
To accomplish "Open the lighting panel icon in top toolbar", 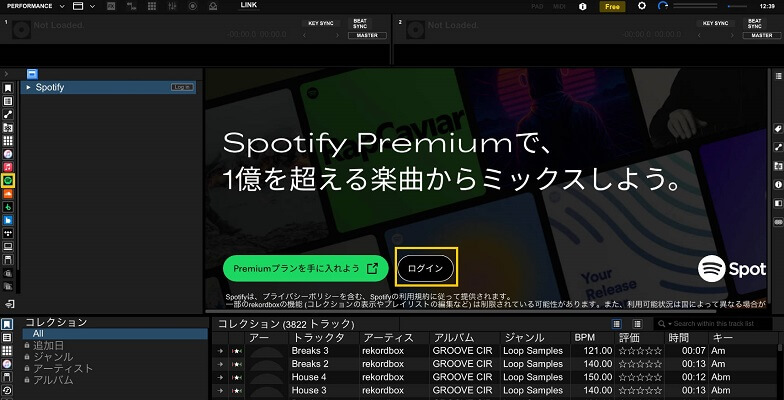I will pos(213,6).
